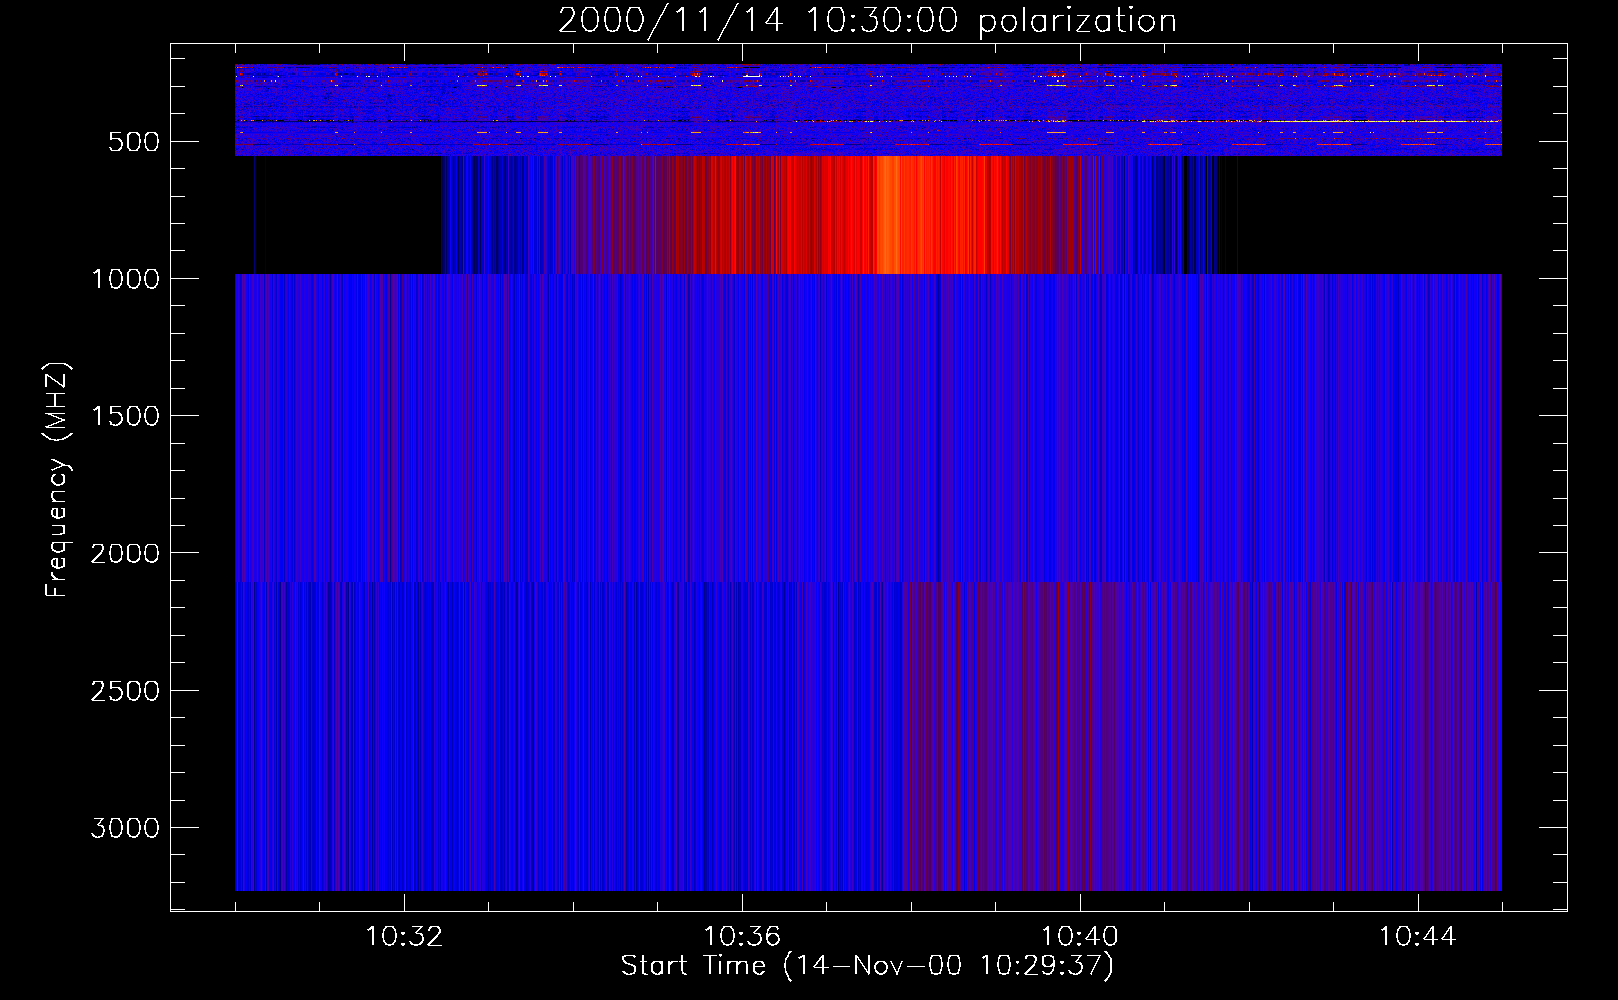Click the 10:40 time axis label
Viewport: 1618px width, 1000px height.
[1080, 937]
